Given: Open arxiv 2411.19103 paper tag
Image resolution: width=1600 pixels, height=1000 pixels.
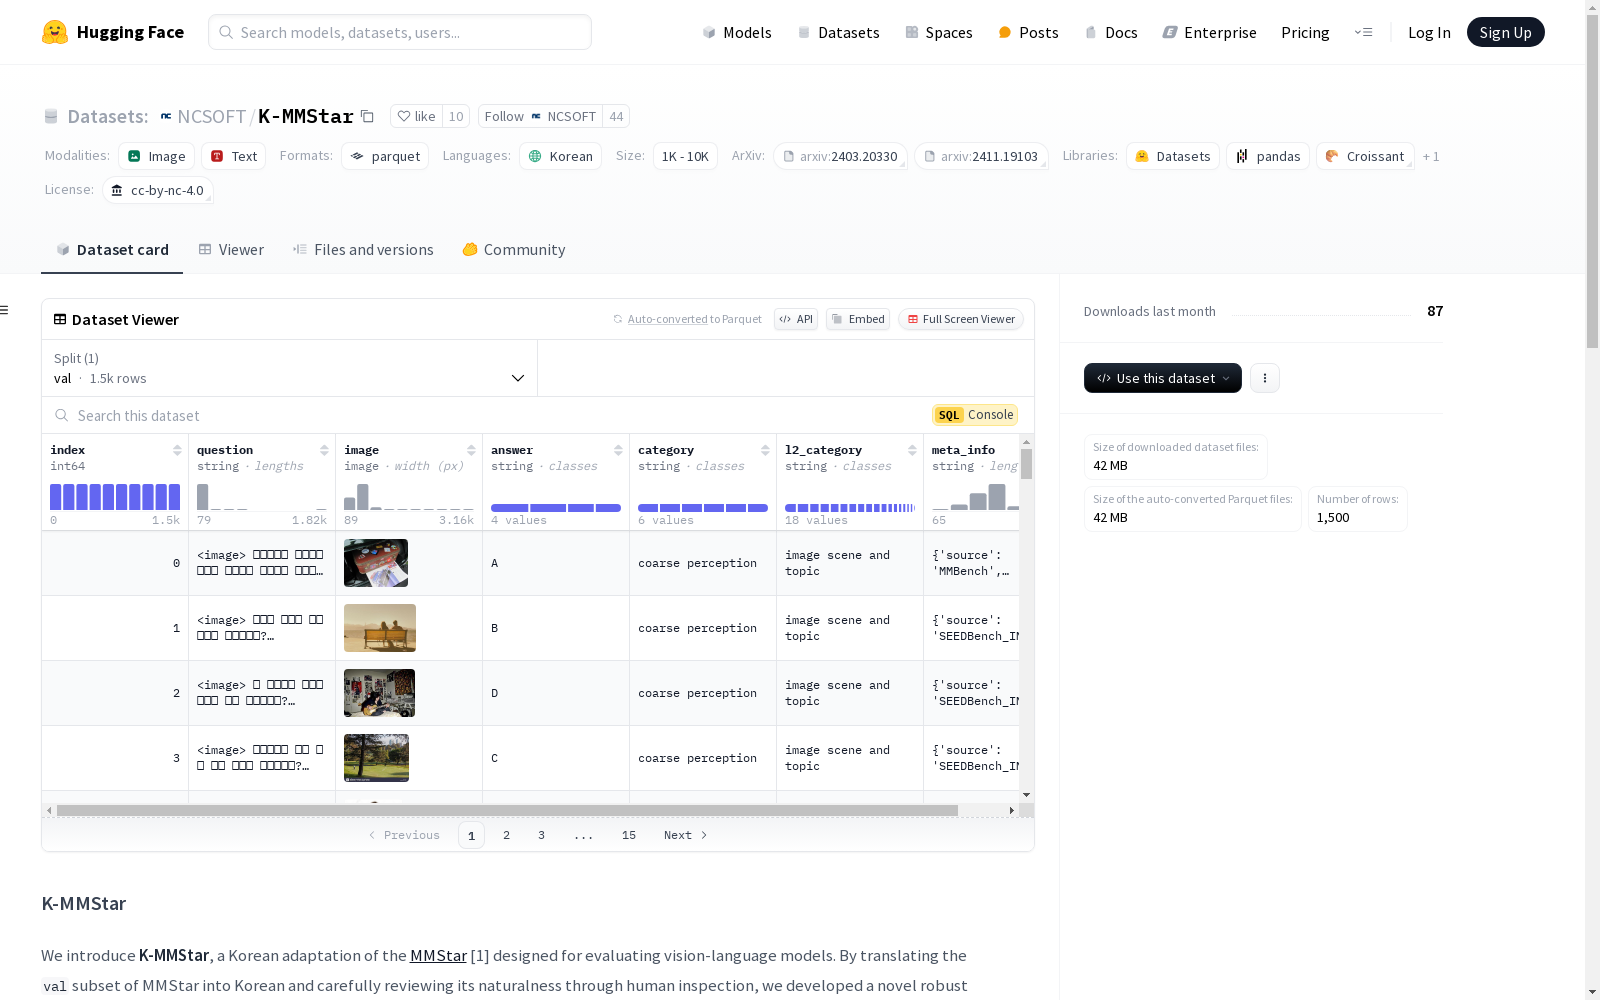Looking at the screenshot, I should 981,156.
